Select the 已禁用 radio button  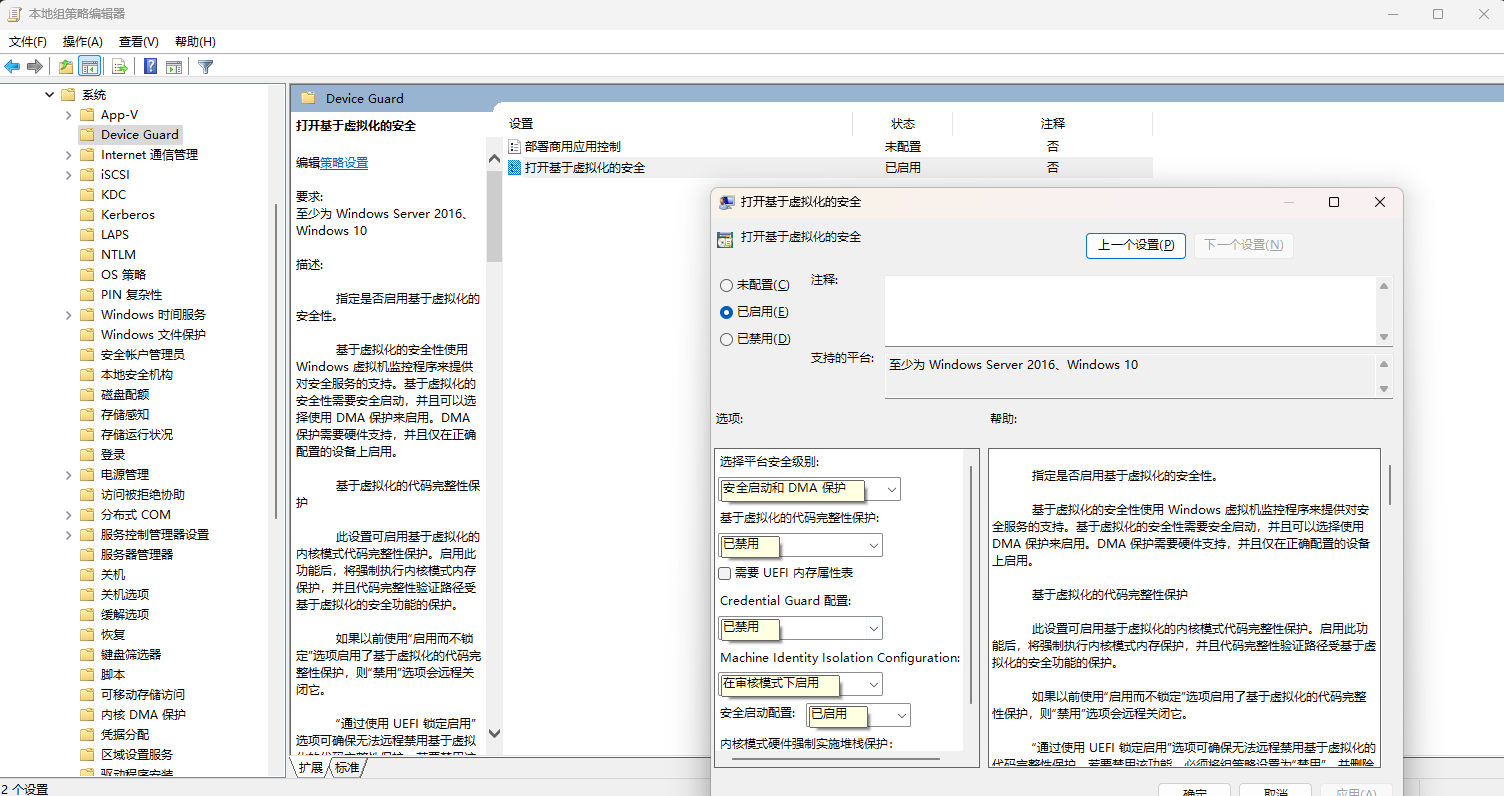726,339
